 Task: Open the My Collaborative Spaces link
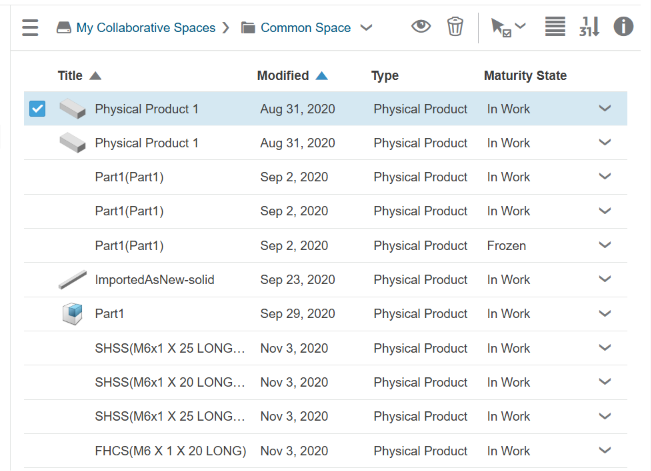pyautogui.click(x=146, y=28)
